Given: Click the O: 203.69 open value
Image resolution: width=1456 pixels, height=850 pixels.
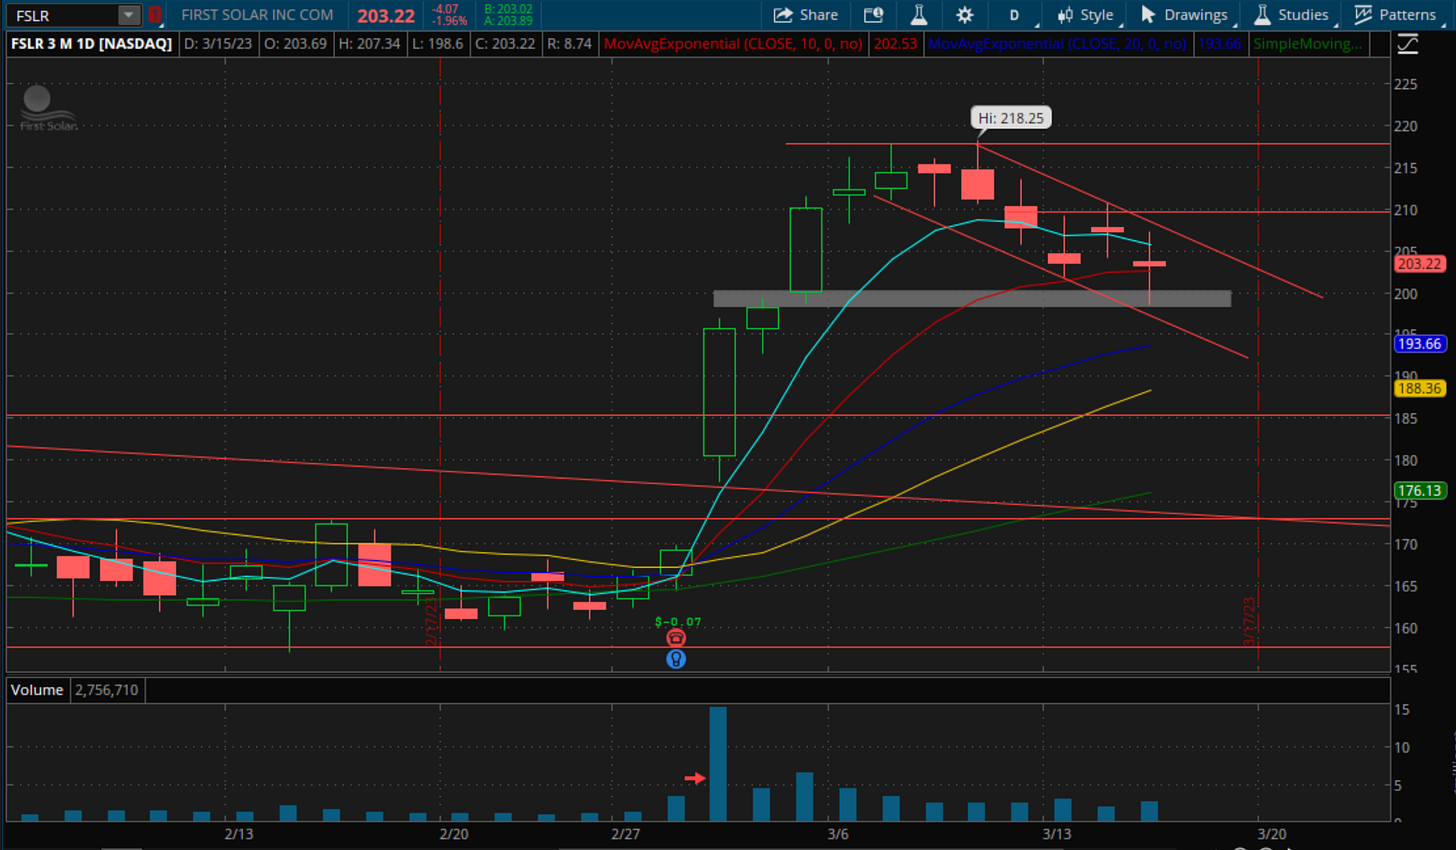Looking at the screenshot, I should pos(295,44).
